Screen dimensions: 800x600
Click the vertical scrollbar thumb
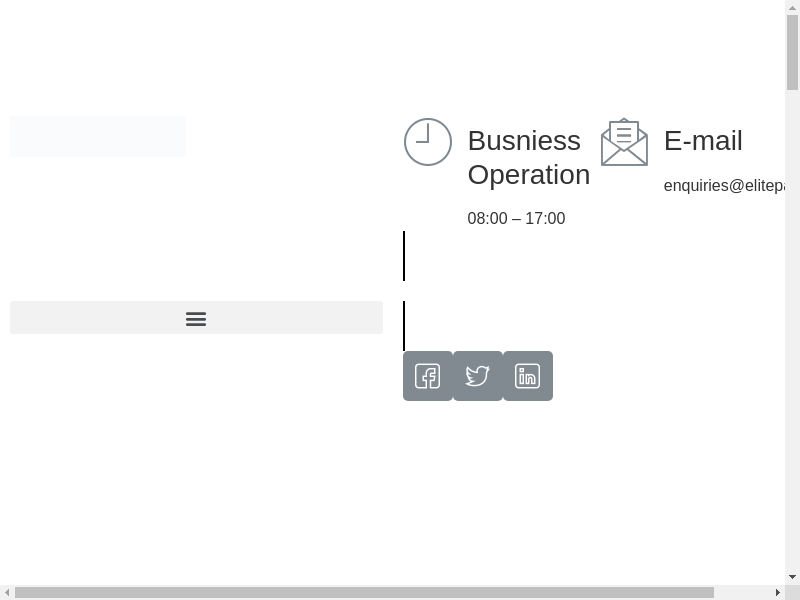pyautogui.click(x=792, y=52)
